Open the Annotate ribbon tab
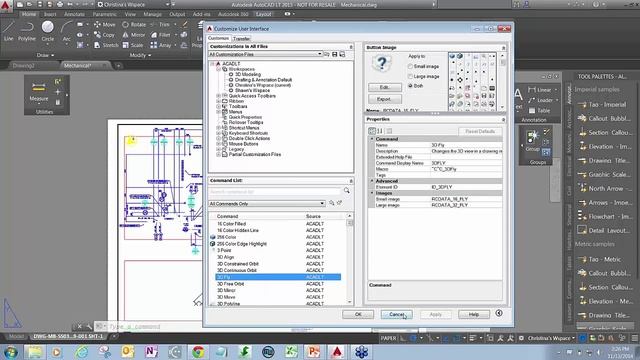Image resolution: width=640 pixels, height=360 pixels. [74, 14]
